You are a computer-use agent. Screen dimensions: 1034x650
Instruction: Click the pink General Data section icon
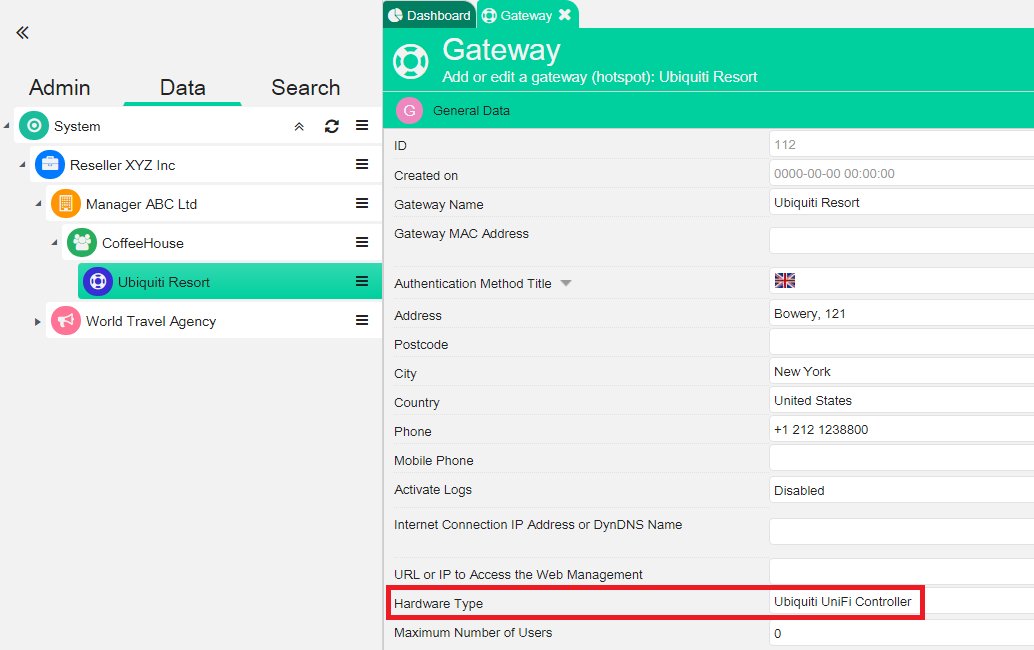409,111
